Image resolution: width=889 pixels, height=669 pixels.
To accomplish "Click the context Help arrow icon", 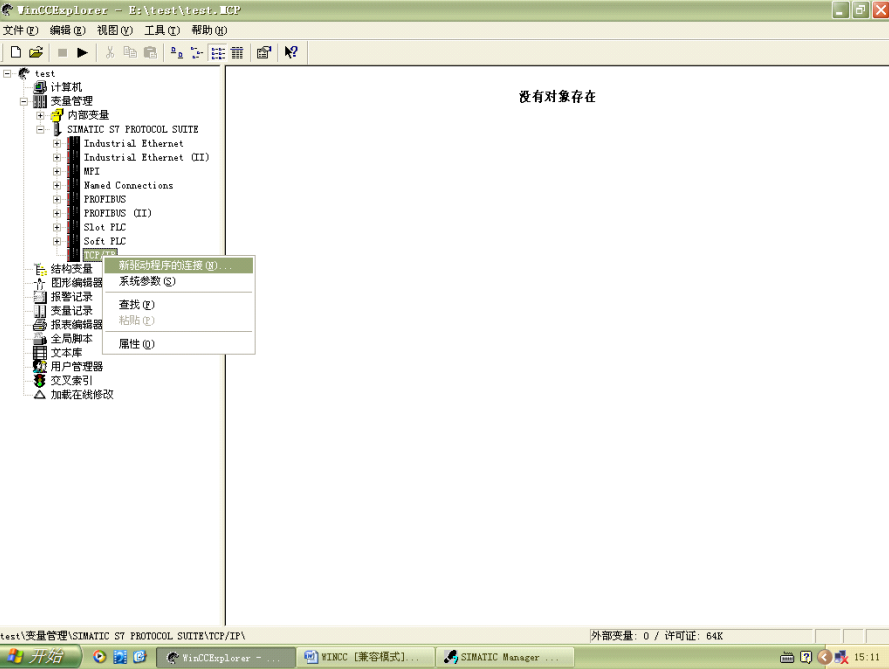I will [x=291, y=53].
